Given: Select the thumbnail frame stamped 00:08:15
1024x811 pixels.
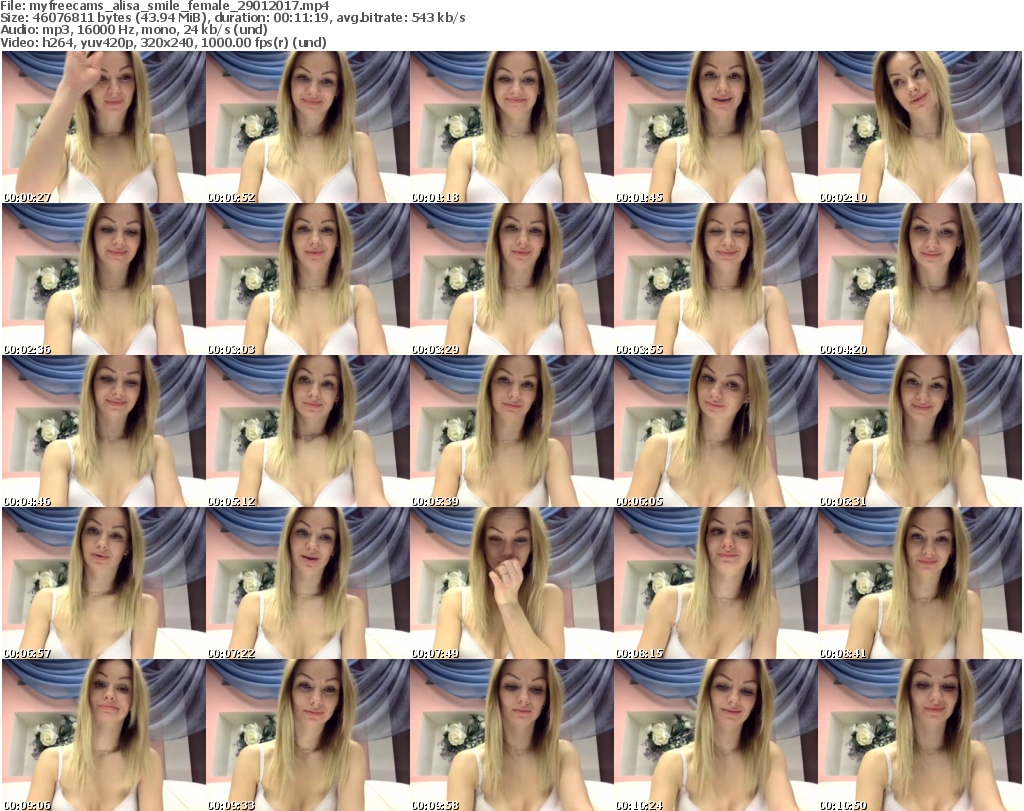Looking at the screenshot, I should tap(716, 583).
